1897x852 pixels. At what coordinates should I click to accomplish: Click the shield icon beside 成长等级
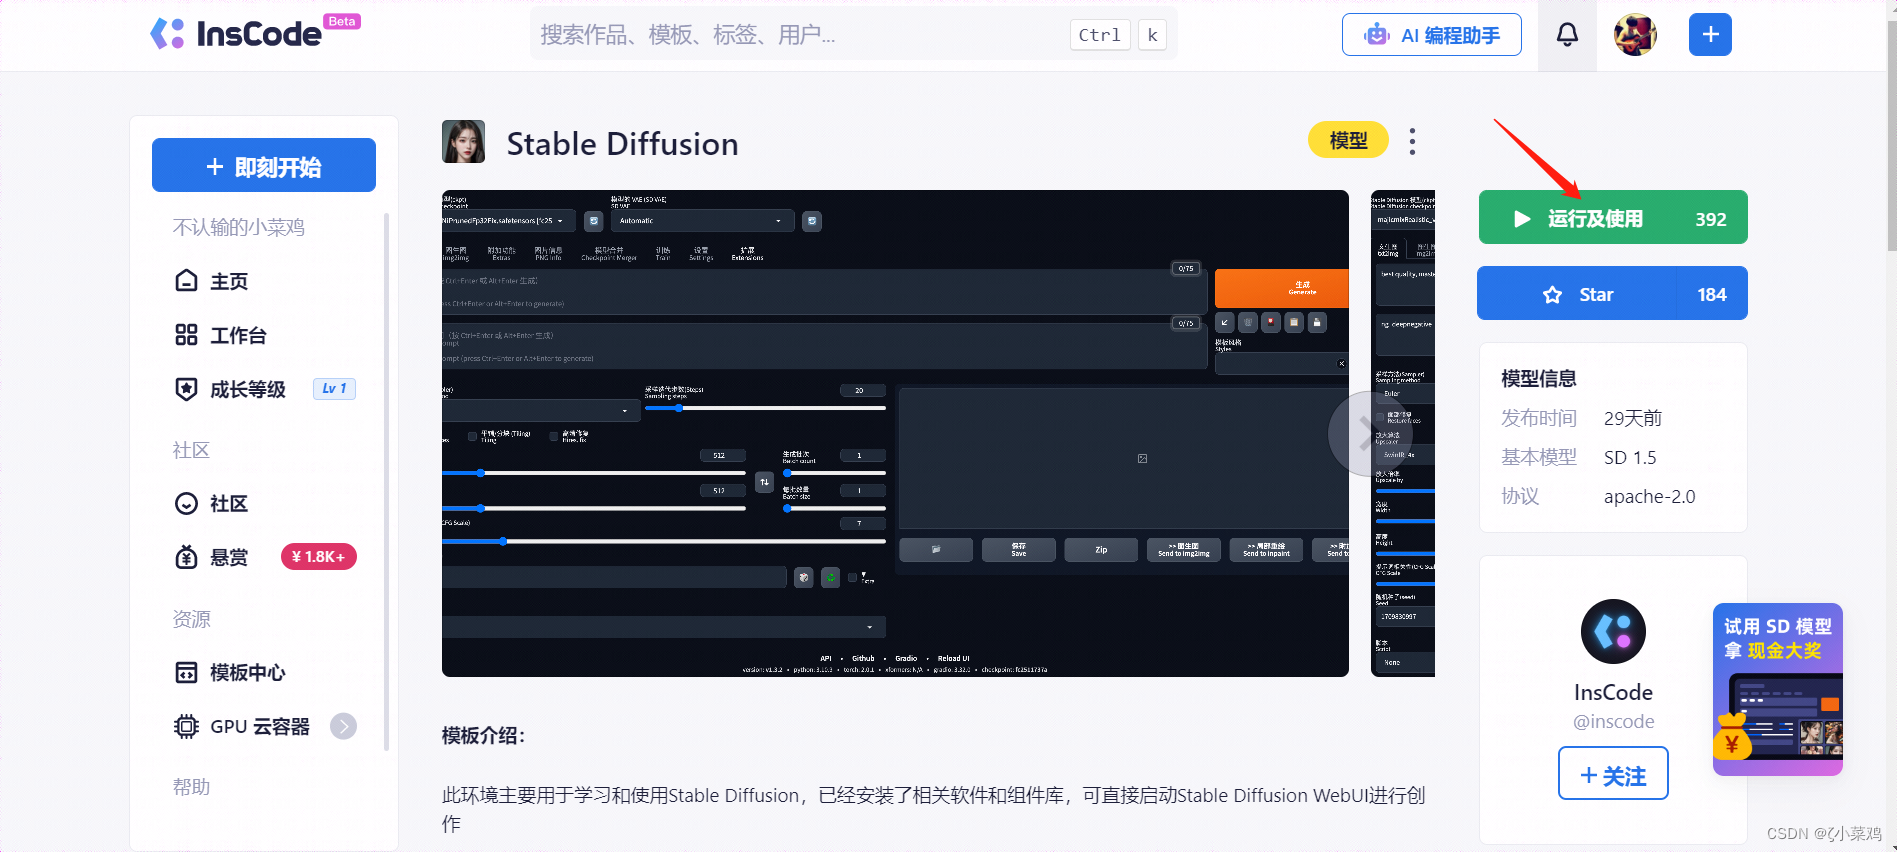click(186, 389)
